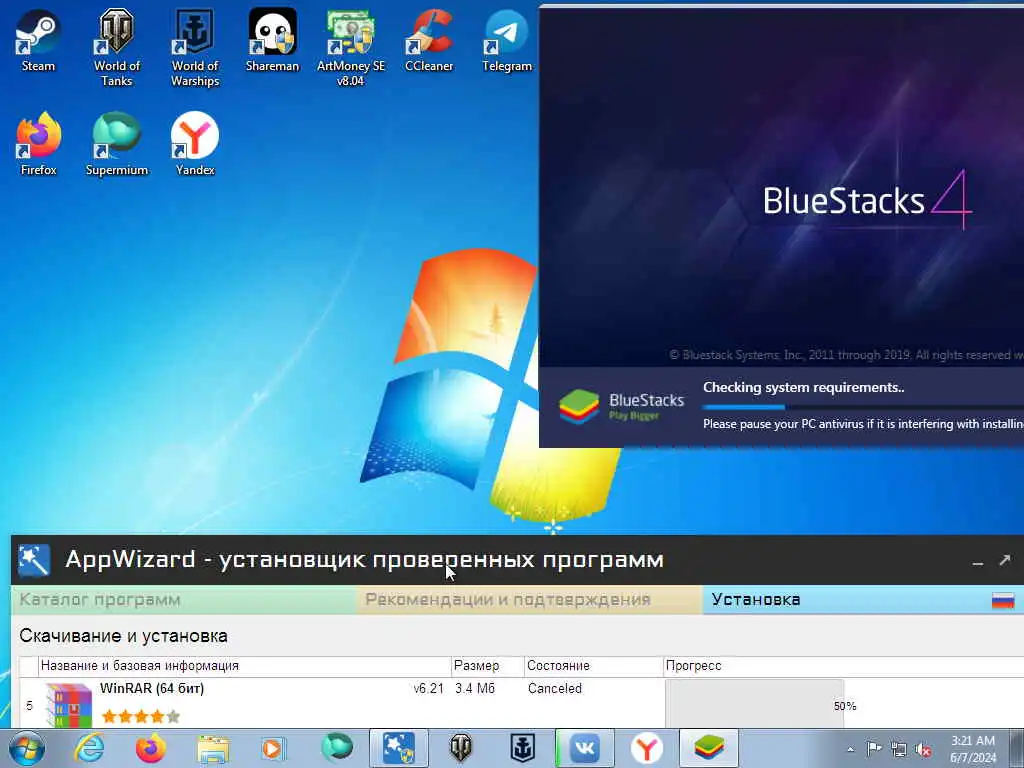
Task: Expand AppWizard window with arrow button
Action: [x=1005, y=560]
